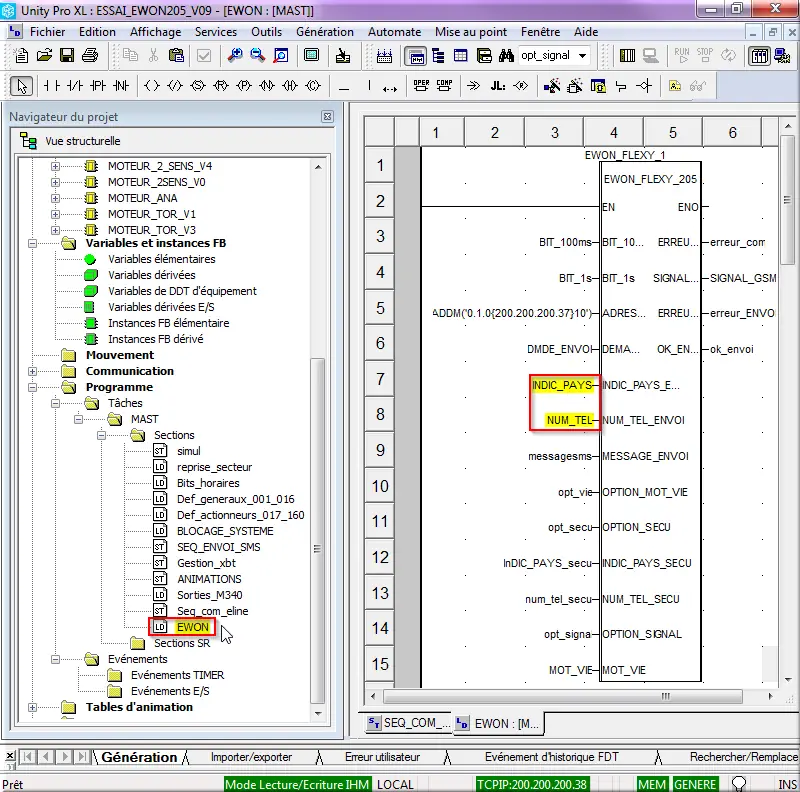Click the messagesms input variable

click(x=560, y=456)
